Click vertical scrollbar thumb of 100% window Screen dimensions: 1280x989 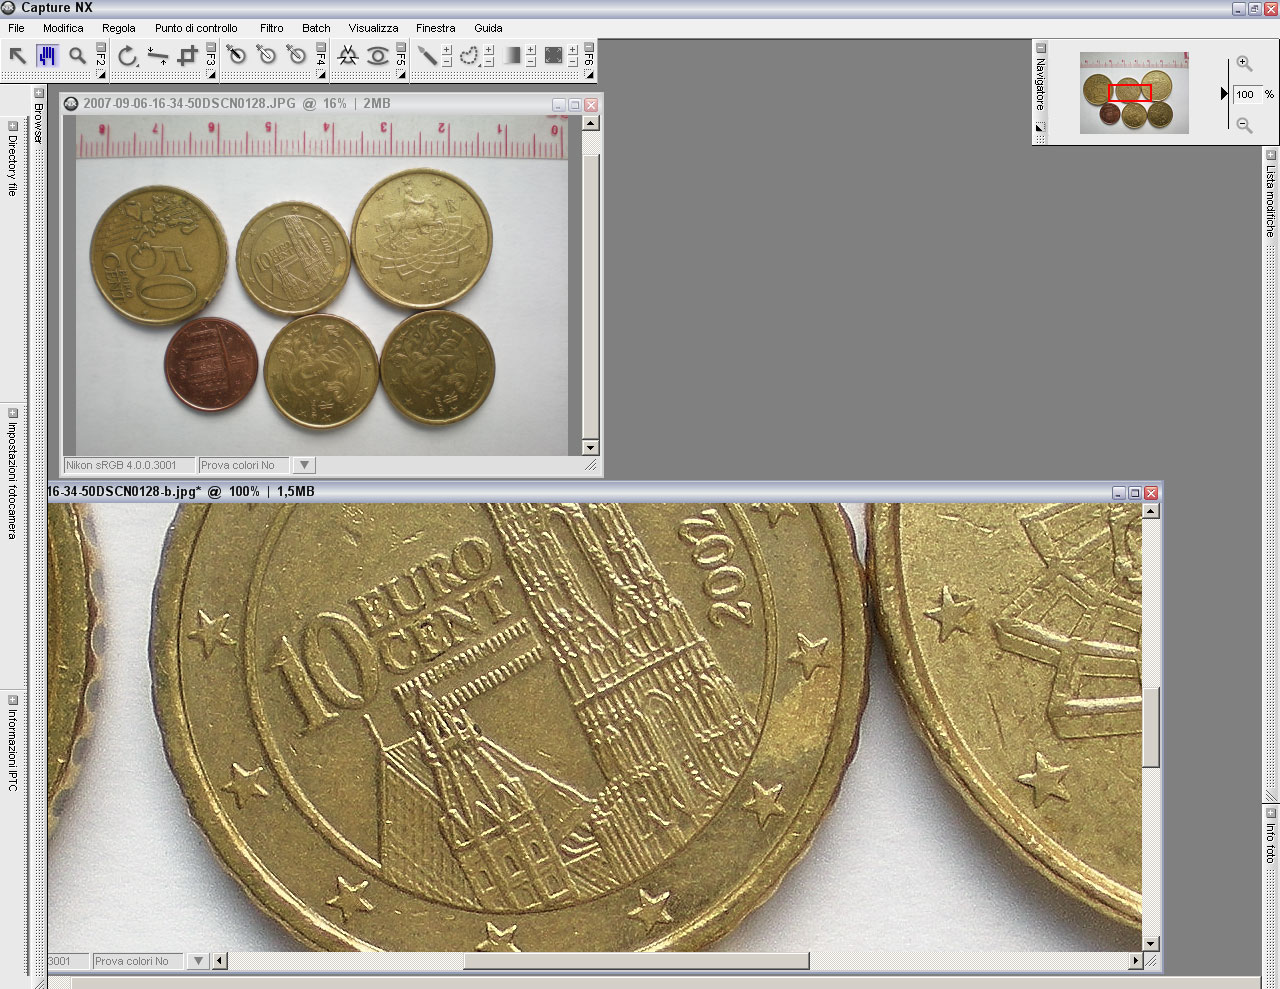(x=1151, y=727)
